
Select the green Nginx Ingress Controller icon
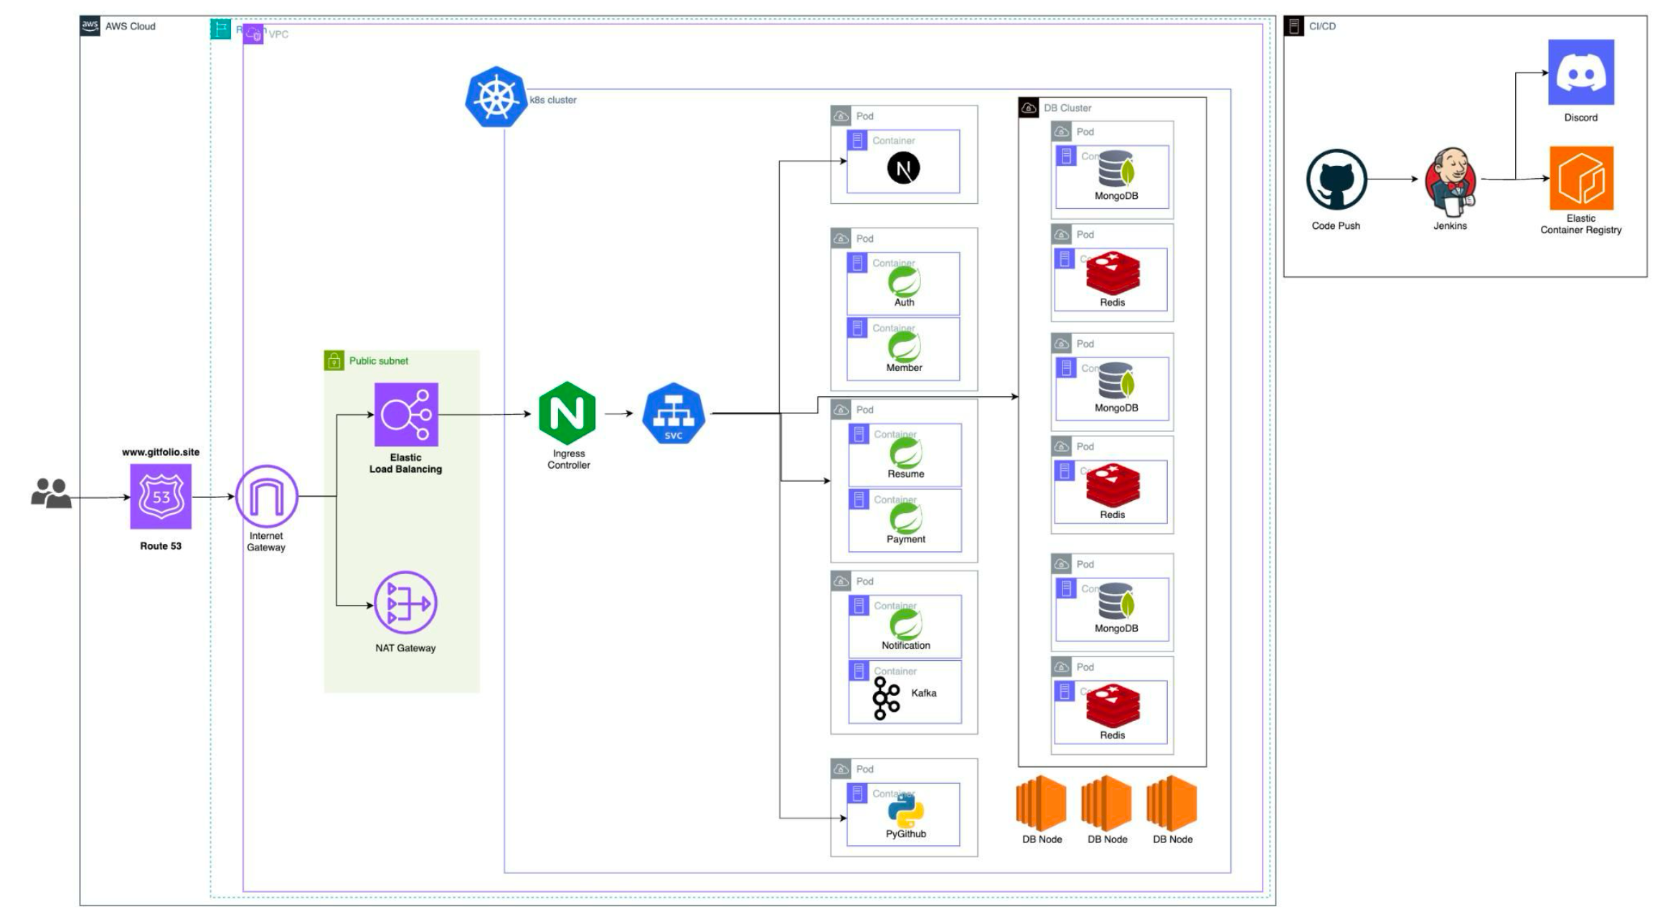(567, 413)
